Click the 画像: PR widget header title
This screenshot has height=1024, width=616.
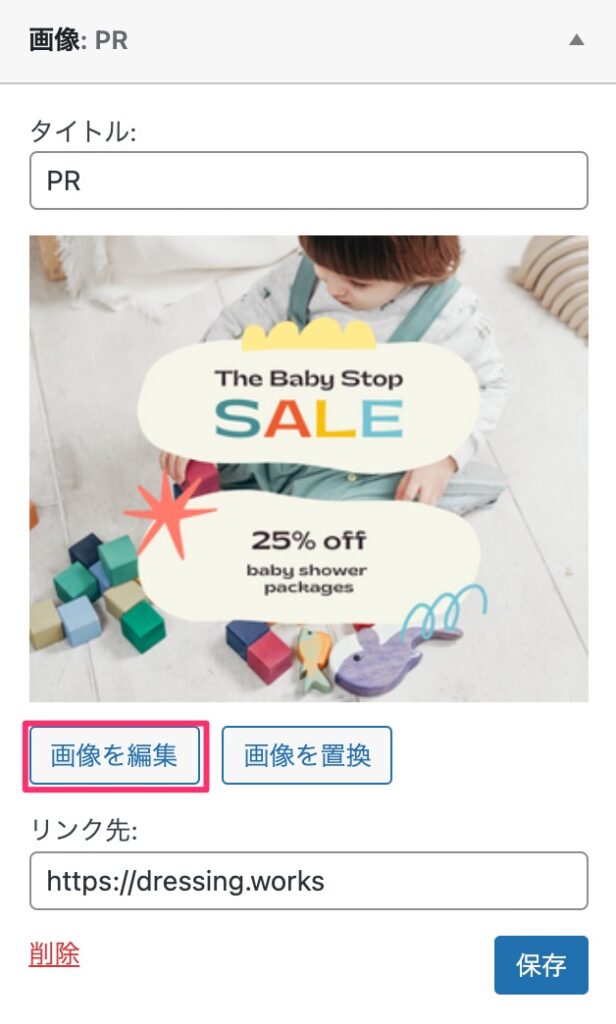pos(78,40)
